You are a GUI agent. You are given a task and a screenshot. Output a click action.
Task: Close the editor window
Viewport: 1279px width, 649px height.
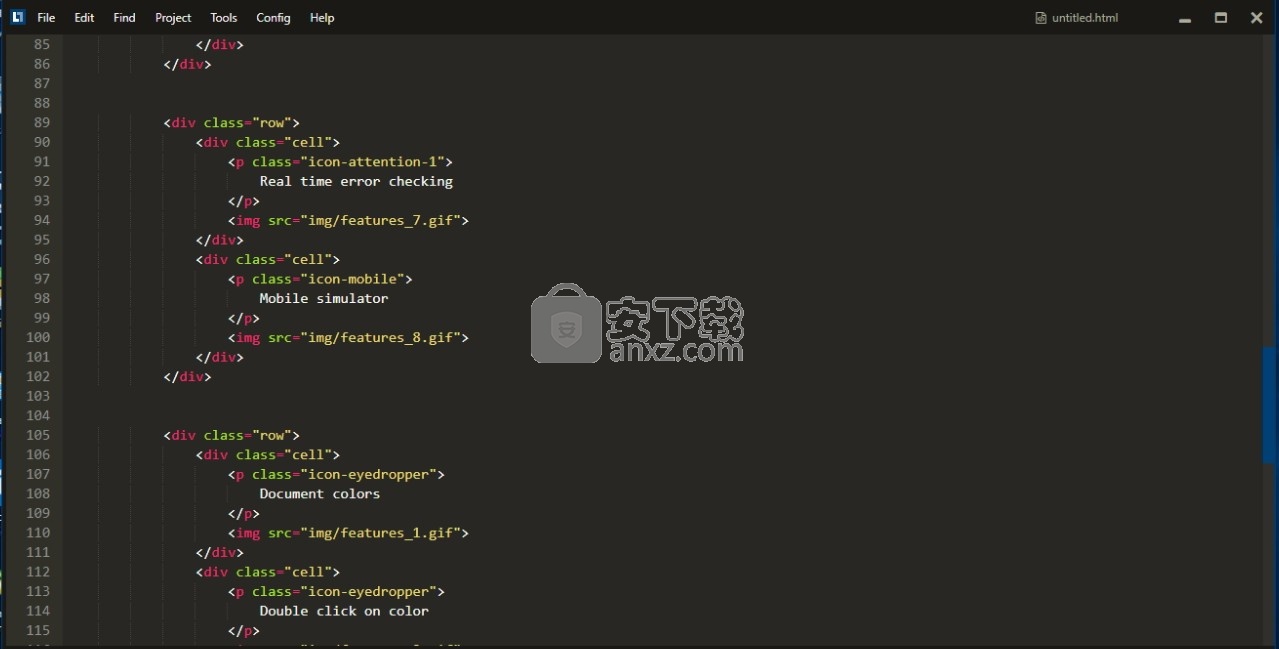[1257, 18]
